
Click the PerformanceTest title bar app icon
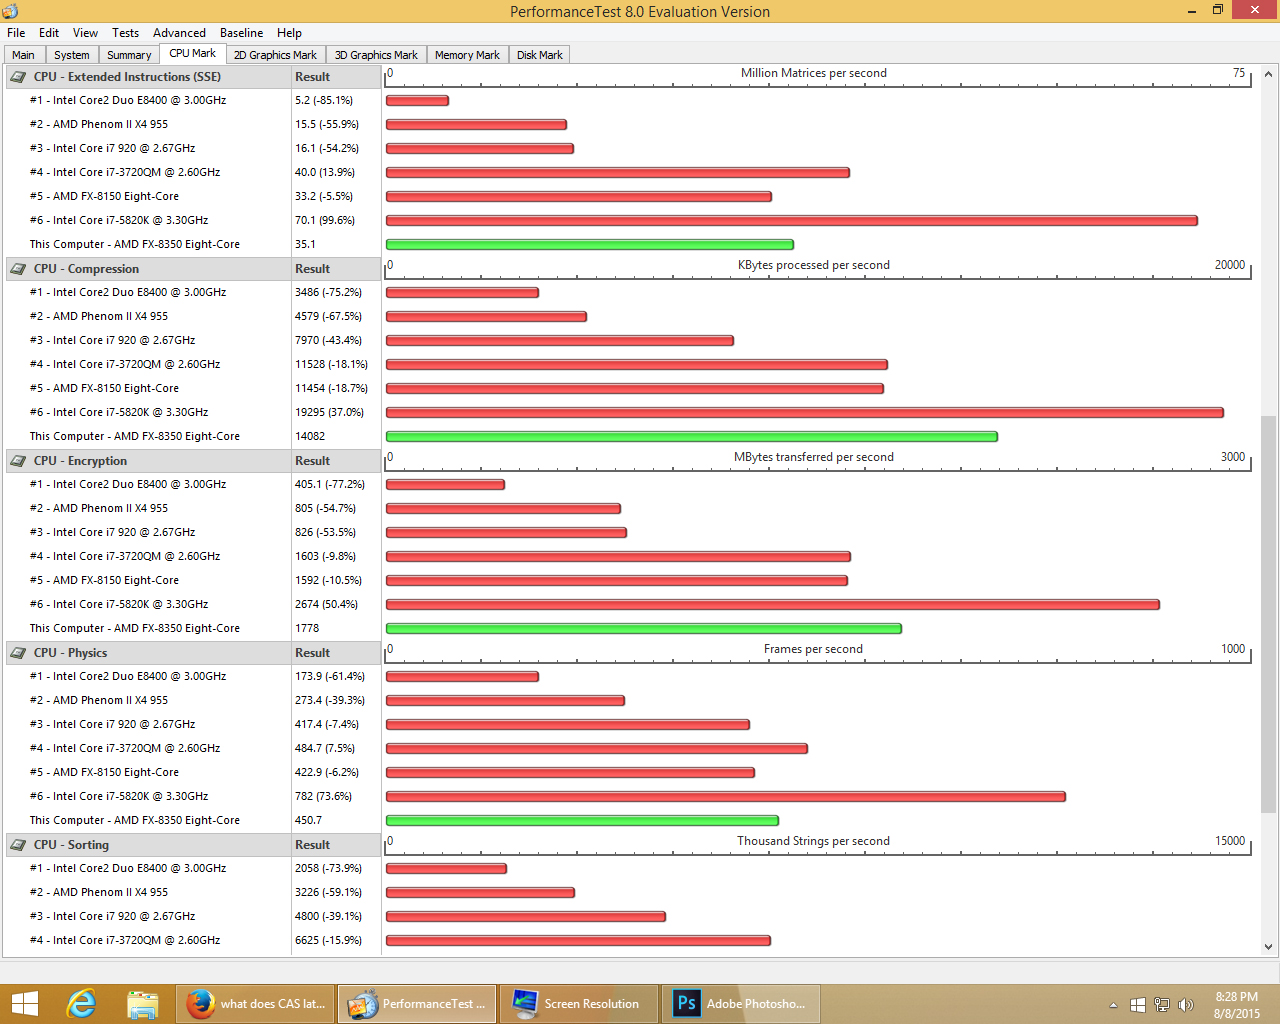click(11, 12)
